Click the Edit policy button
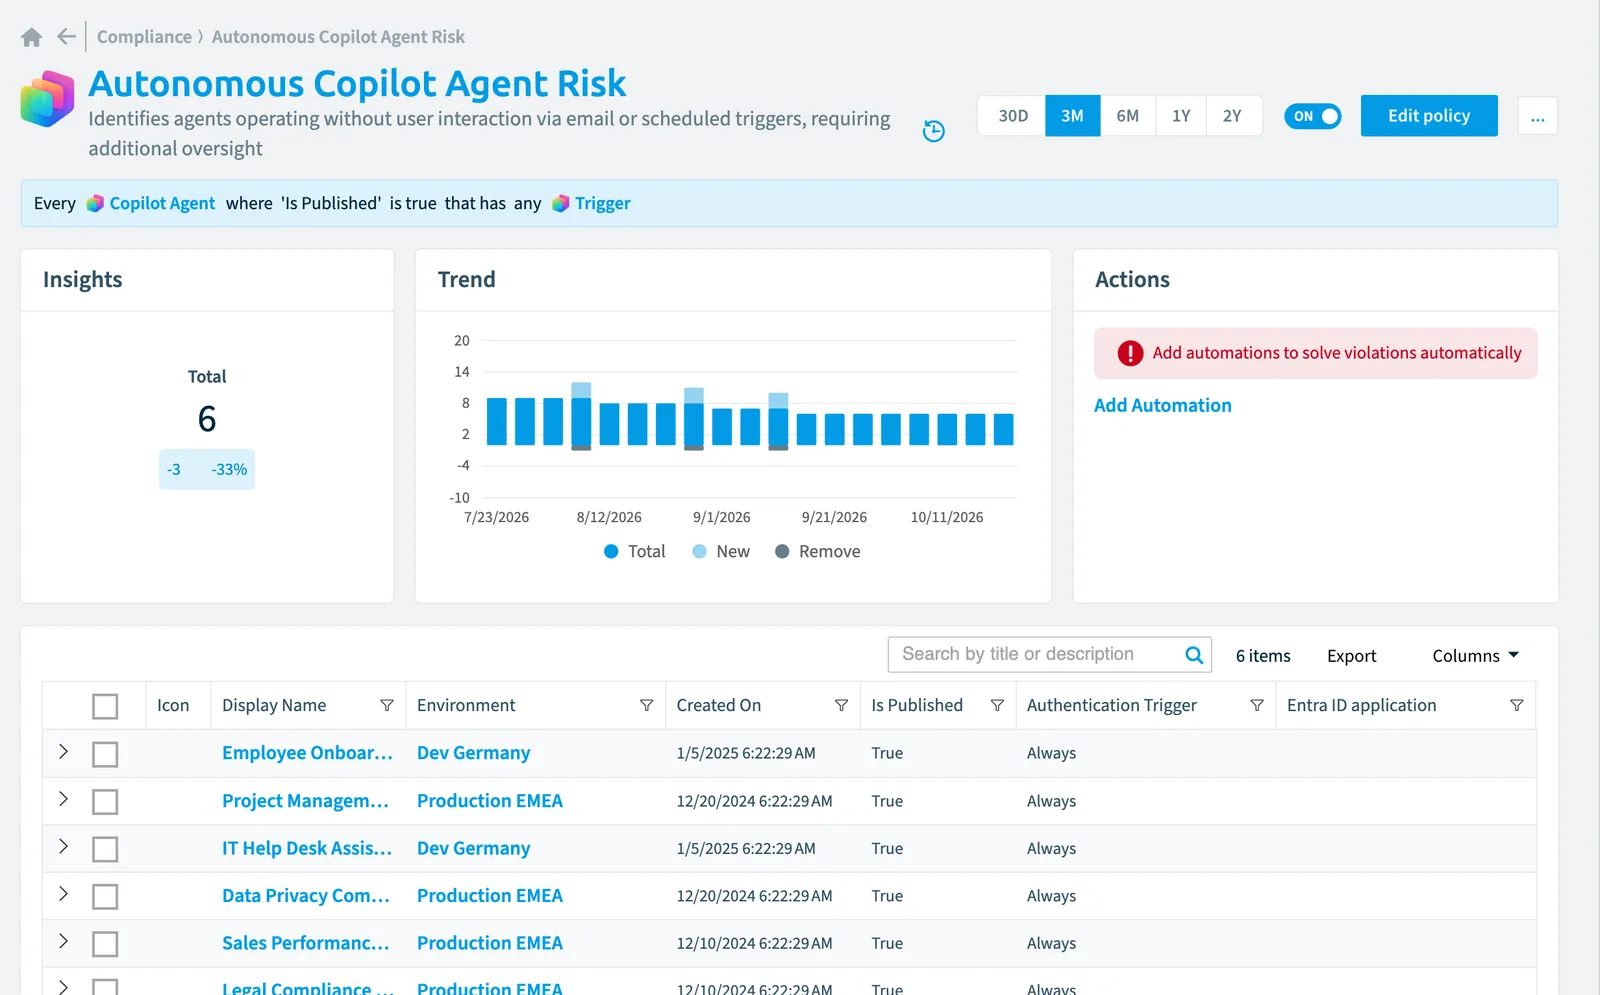The width and height of the screenshot is (1600, 995). tap(1429, 116)
